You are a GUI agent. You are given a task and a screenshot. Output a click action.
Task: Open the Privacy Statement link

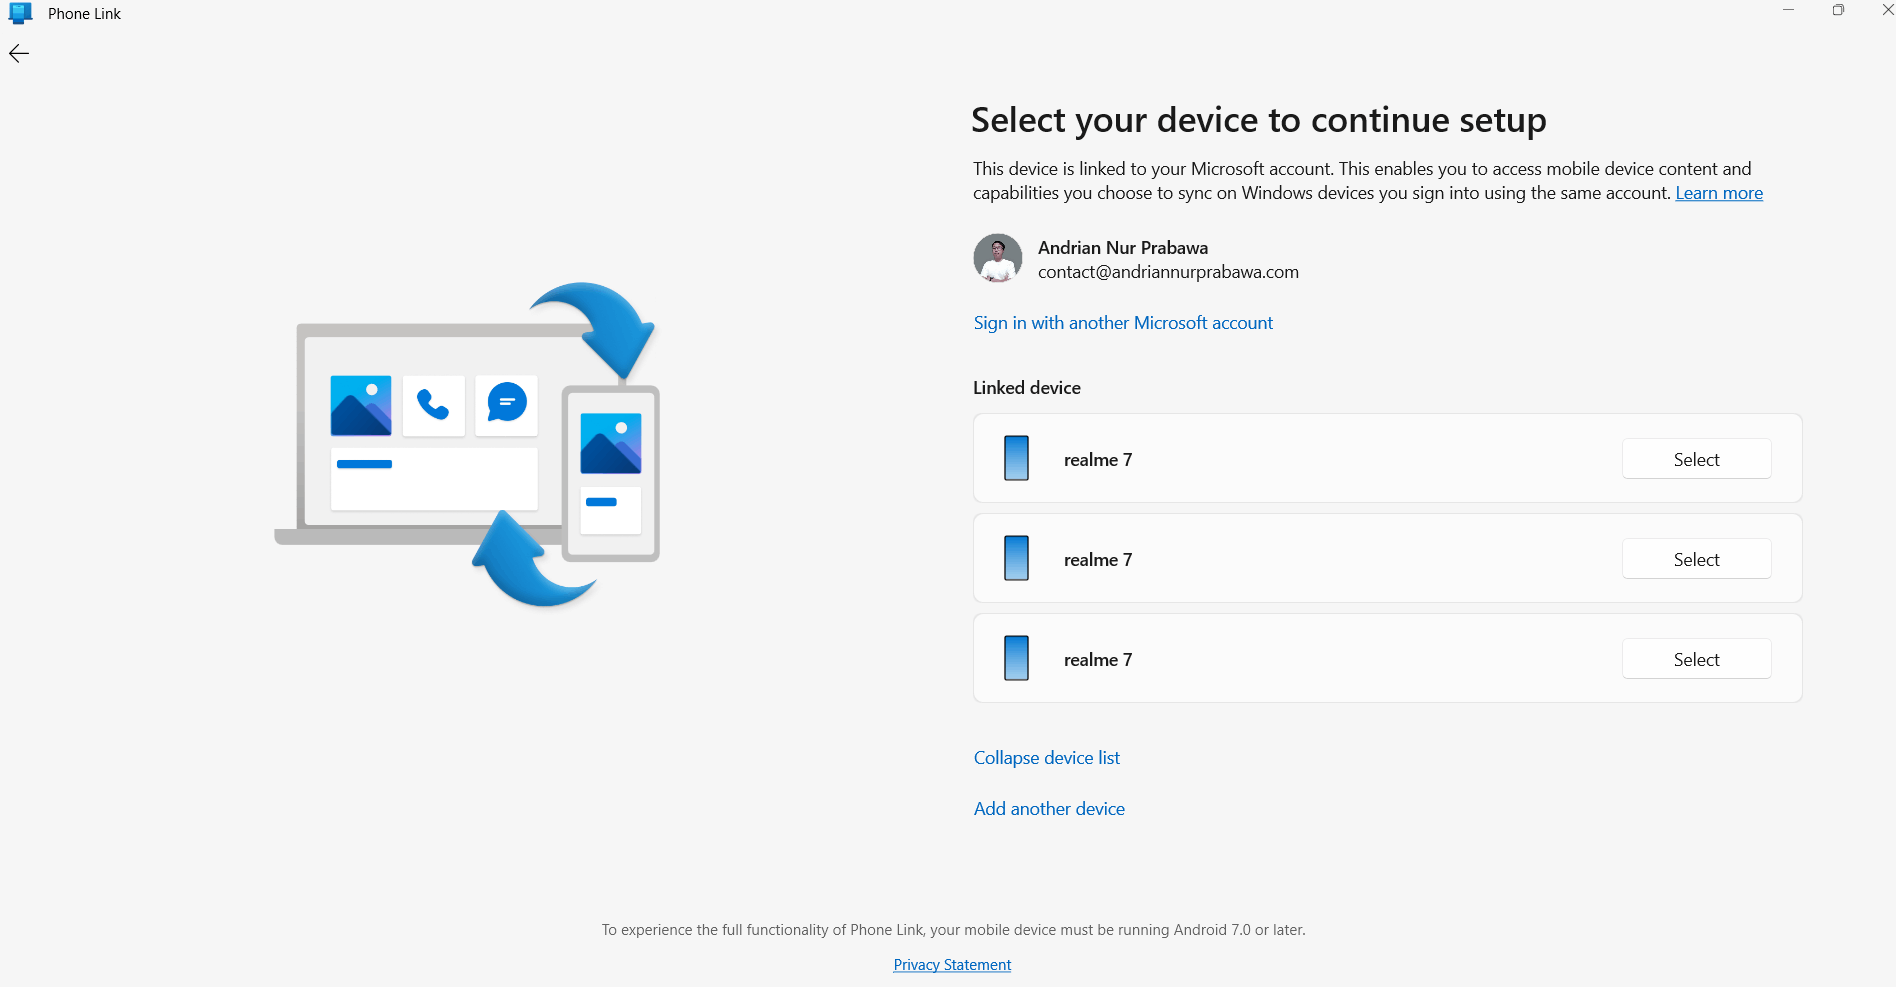pos(952,965)
